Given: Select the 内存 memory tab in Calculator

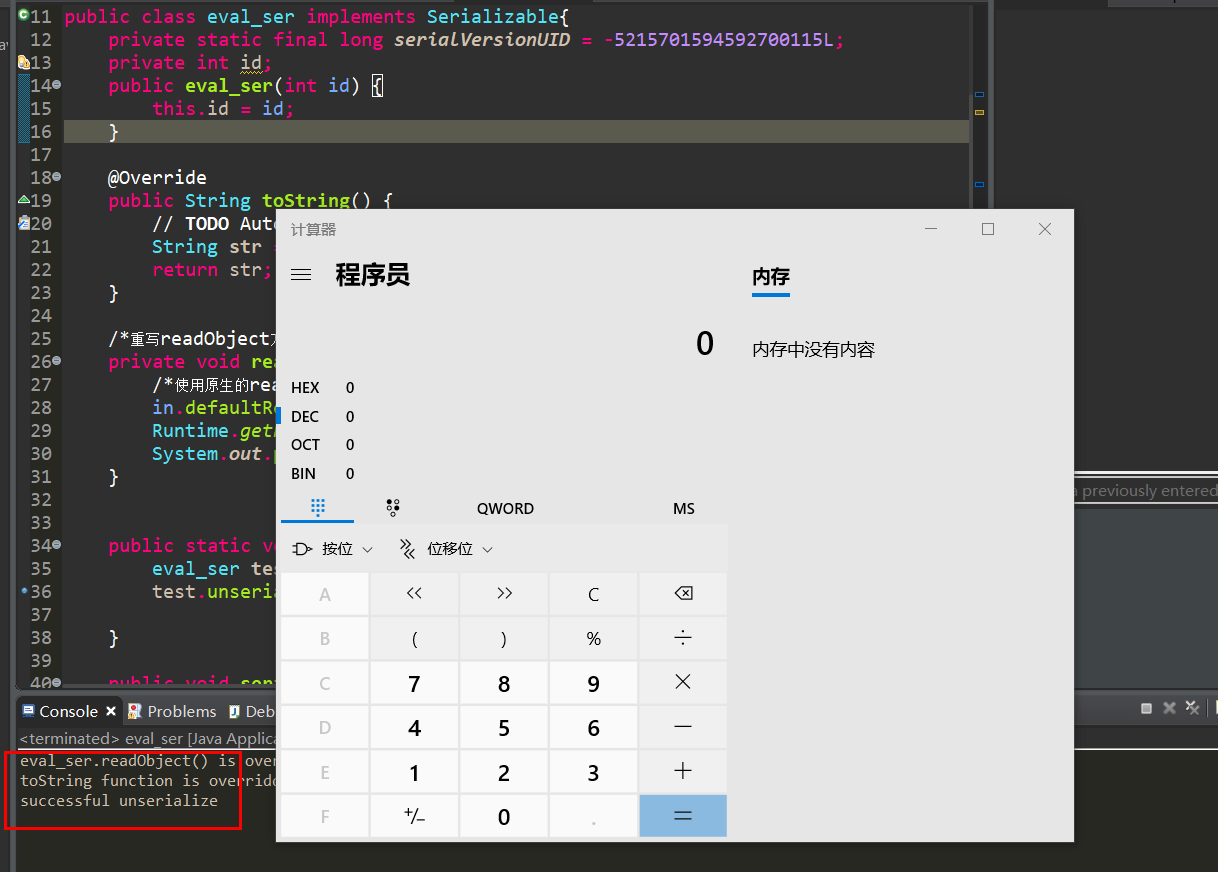Looking at the screenshot, I should point(771,278).
